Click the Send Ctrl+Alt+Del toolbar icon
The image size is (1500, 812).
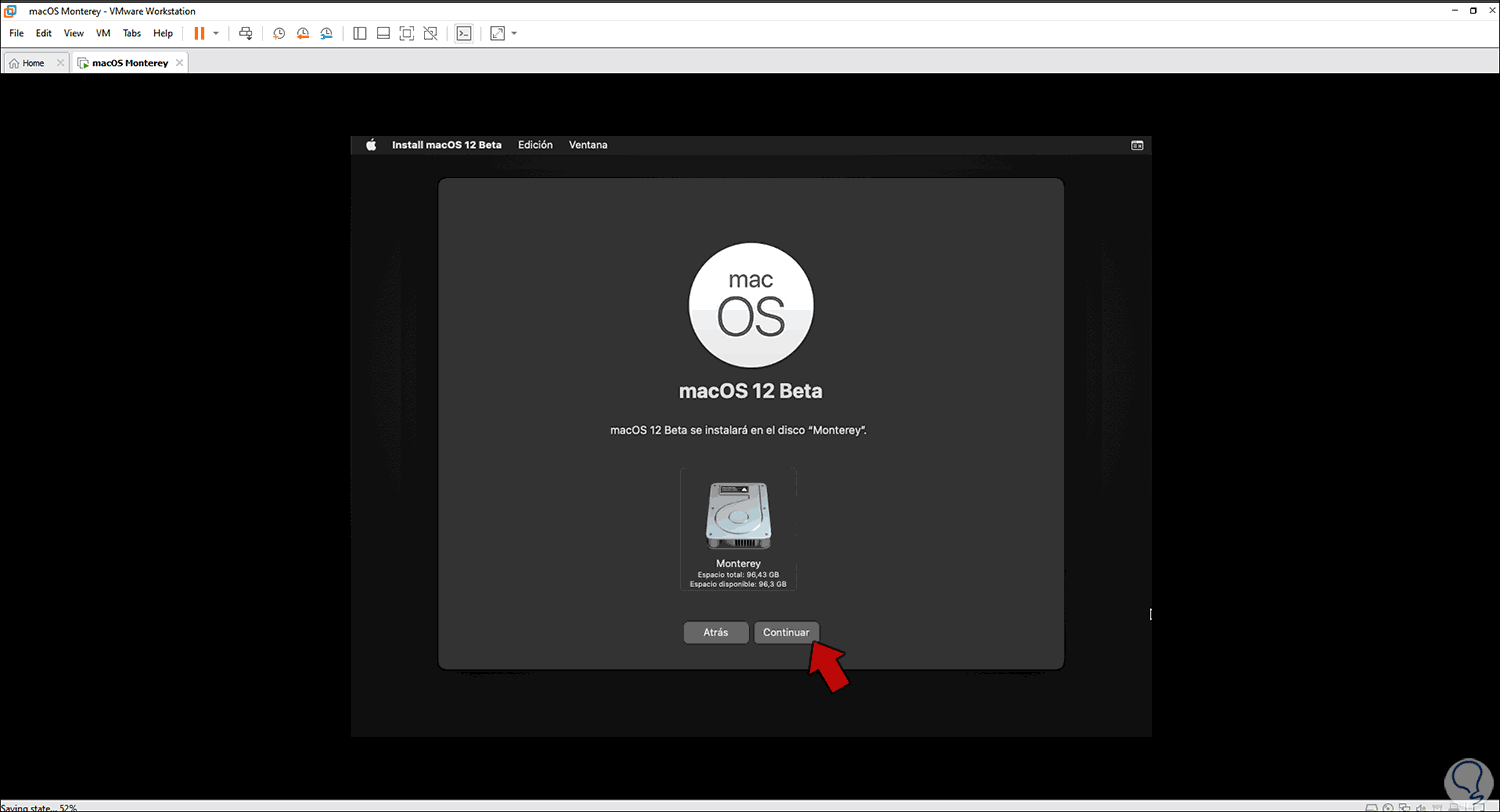[x=246, y=33]
